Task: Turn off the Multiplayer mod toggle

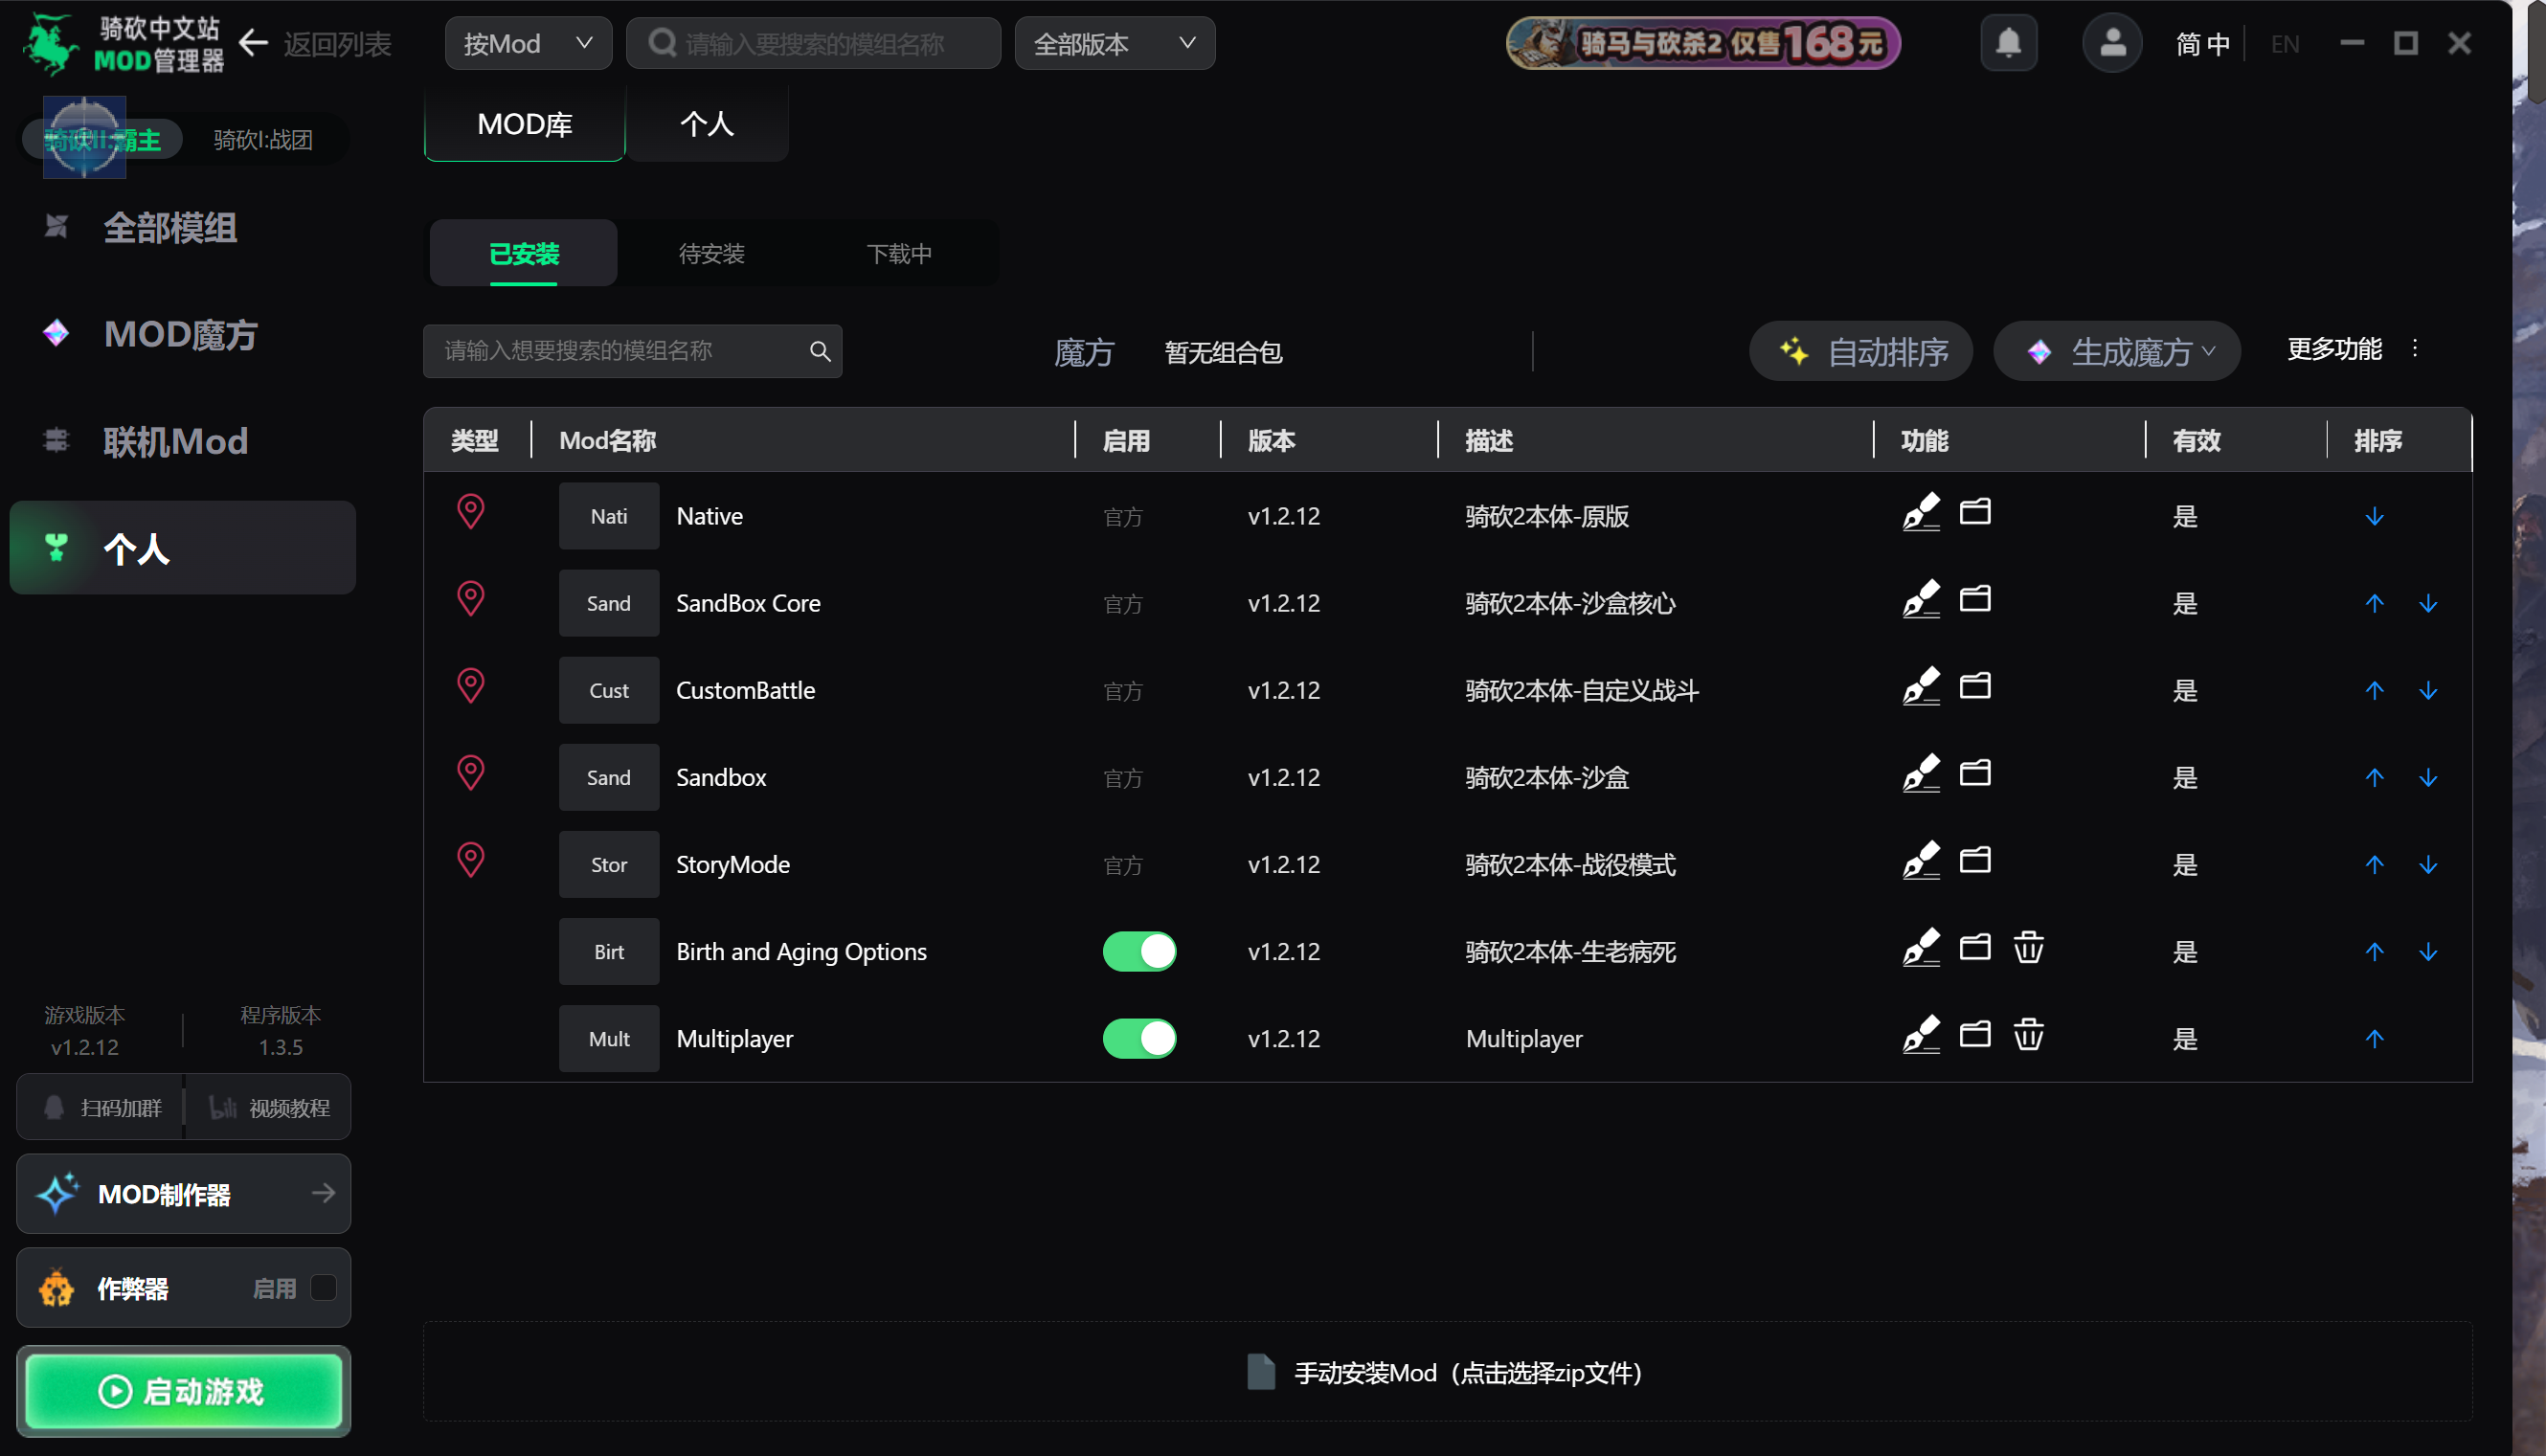Action: (x=1139, y=1038)
